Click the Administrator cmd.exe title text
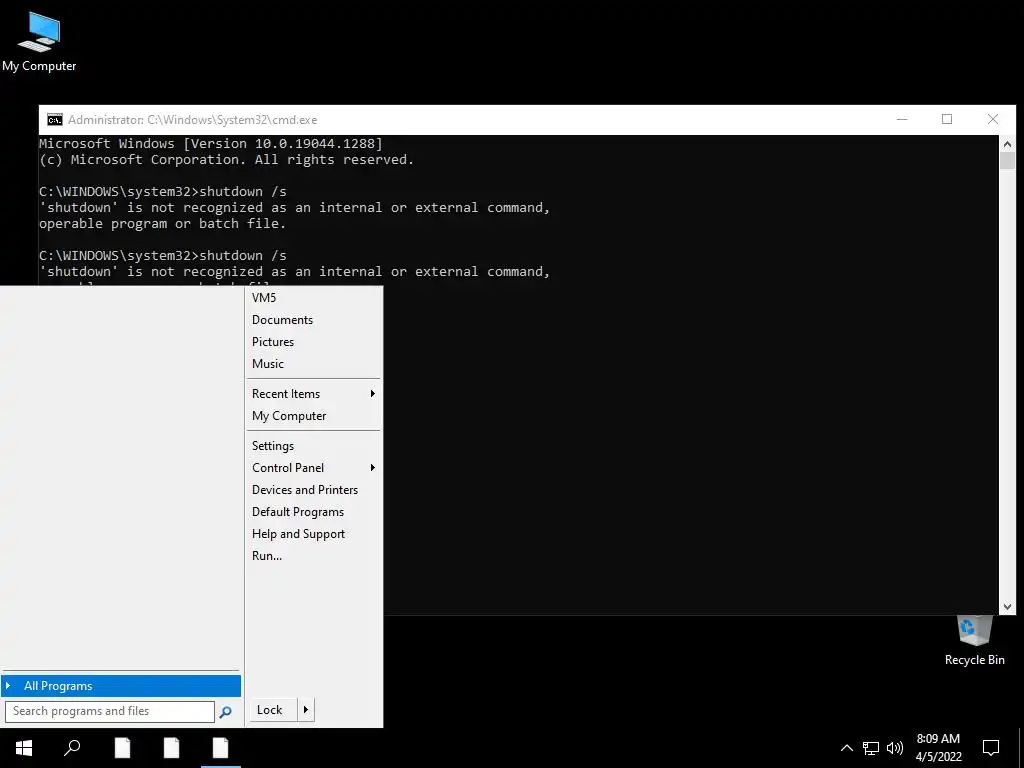This screenshot has height=768, width=1024. click(193, 120)
